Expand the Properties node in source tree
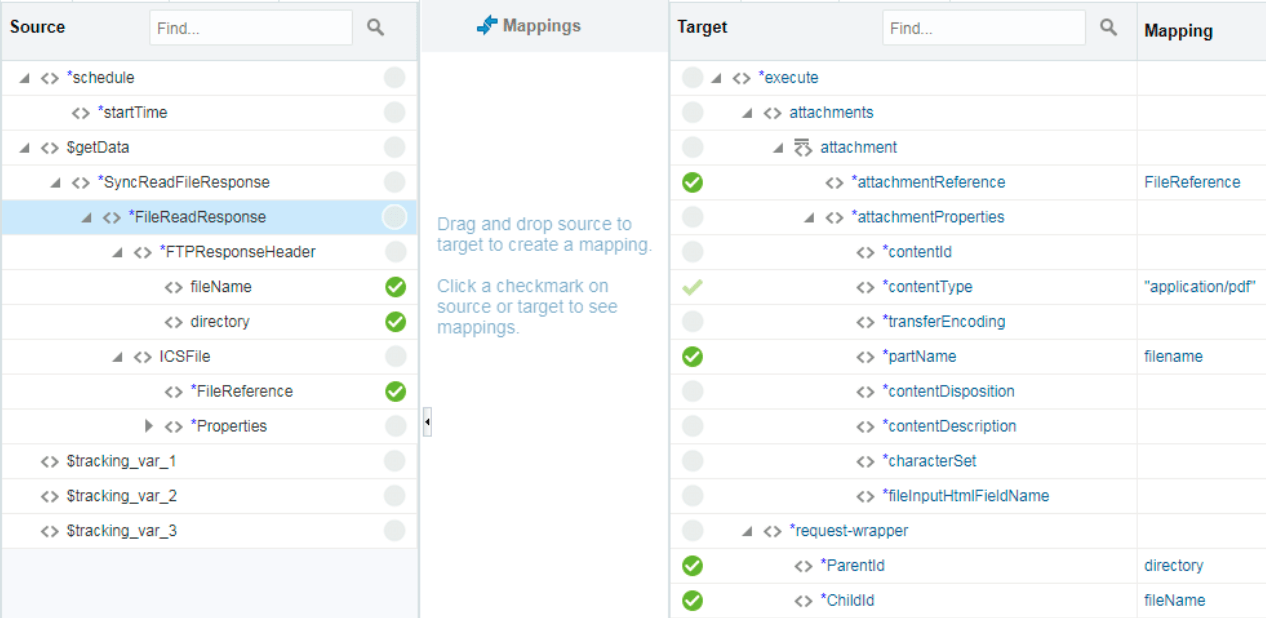 point(149,426)
